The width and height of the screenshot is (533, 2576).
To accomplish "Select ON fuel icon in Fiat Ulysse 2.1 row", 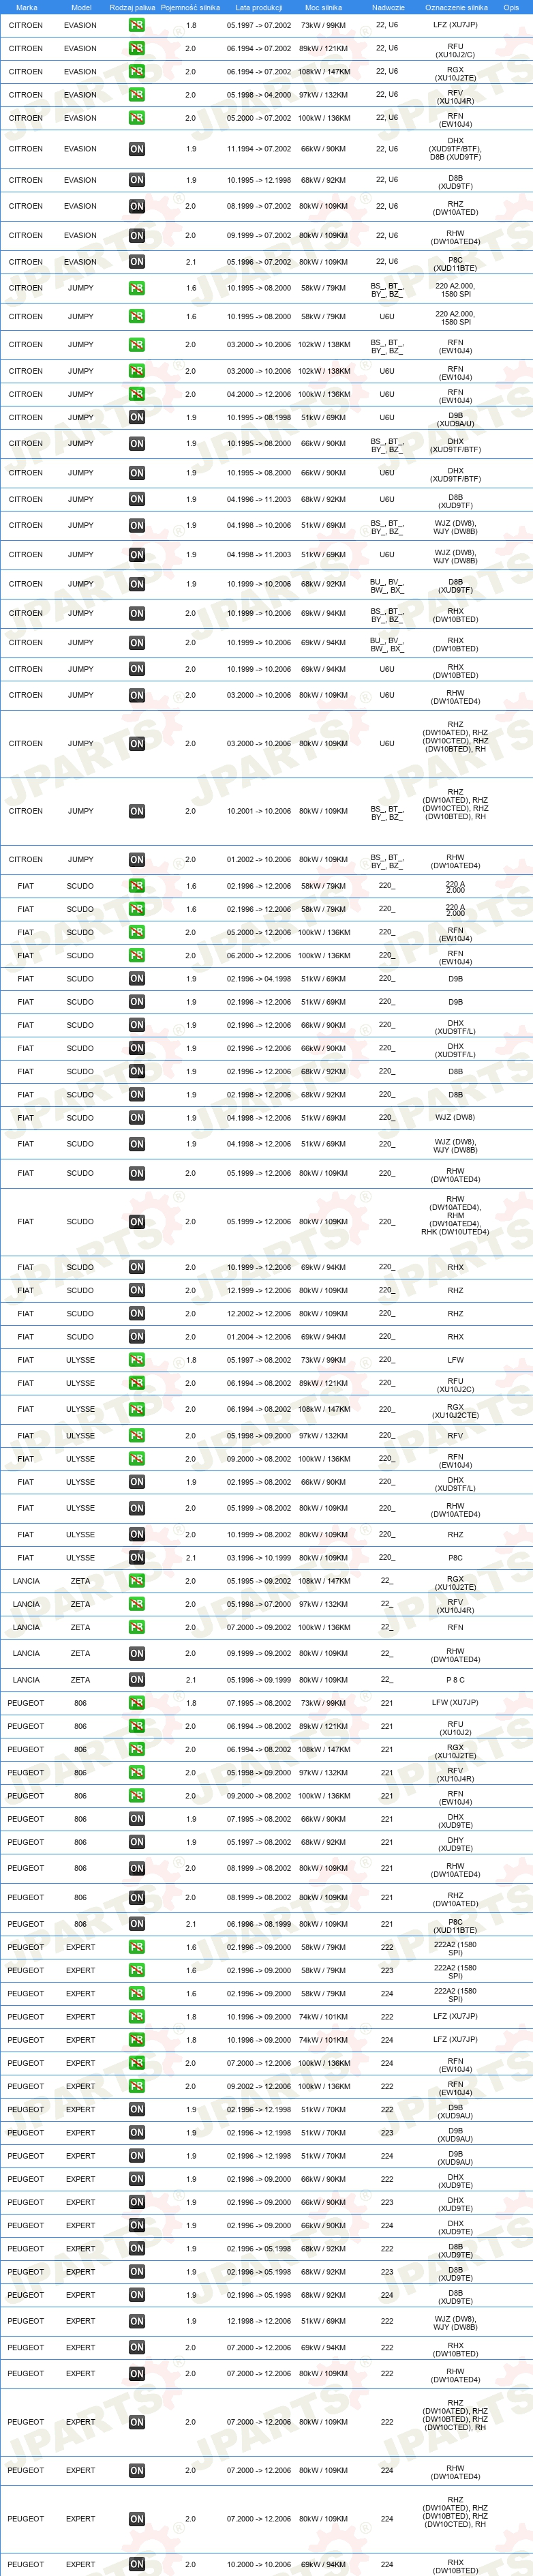I will tap(137, 1558).
